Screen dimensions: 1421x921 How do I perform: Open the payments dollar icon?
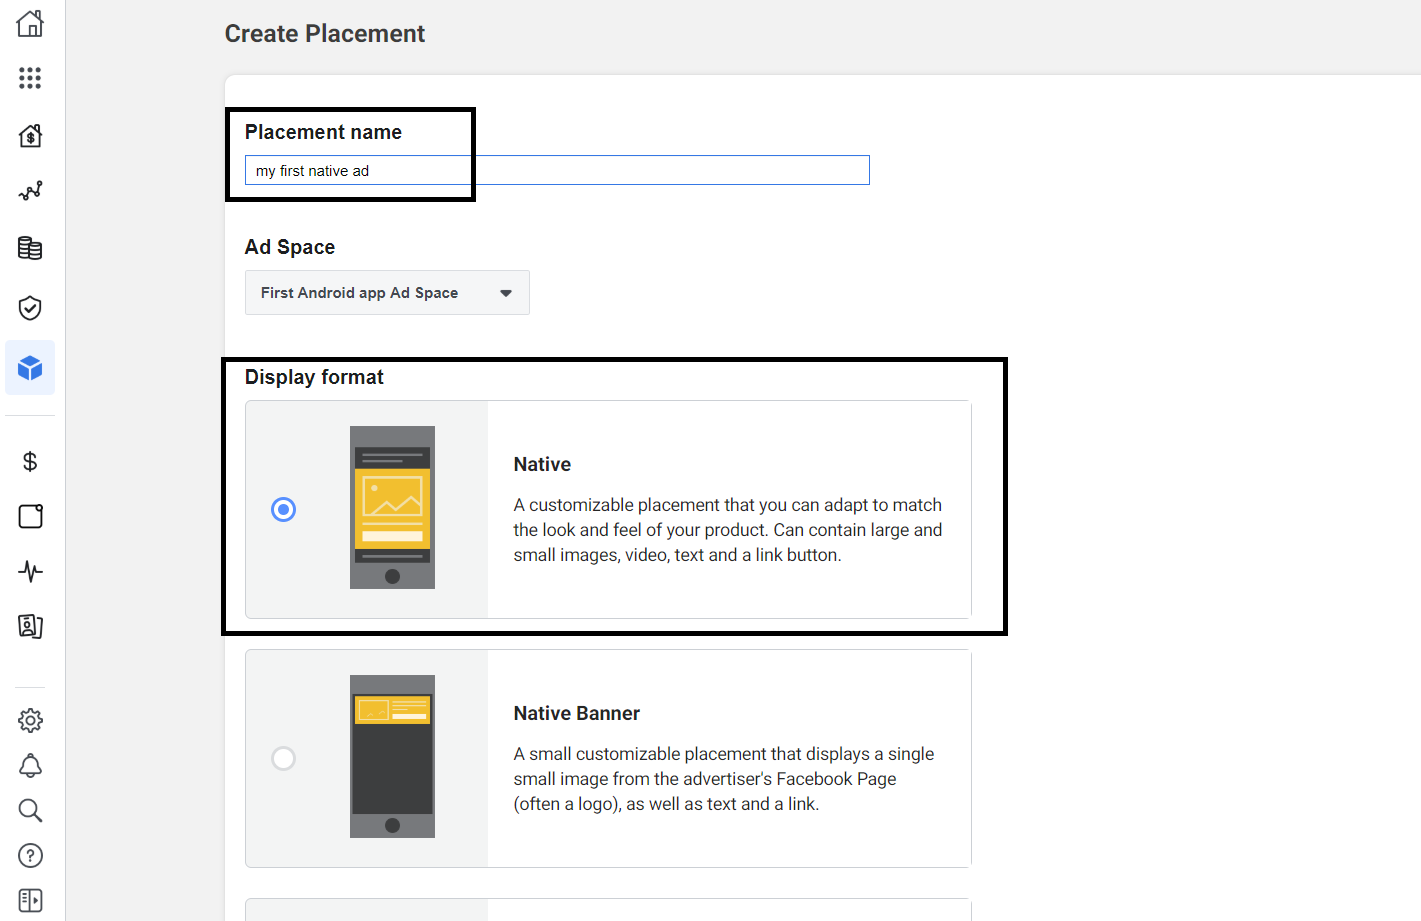30,461
